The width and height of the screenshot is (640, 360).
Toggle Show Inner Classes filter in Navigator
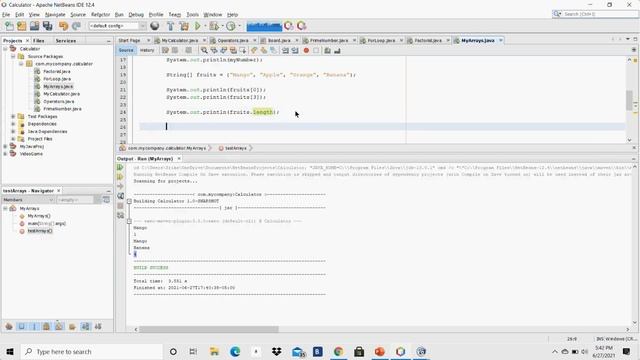(x=59, y=327)
